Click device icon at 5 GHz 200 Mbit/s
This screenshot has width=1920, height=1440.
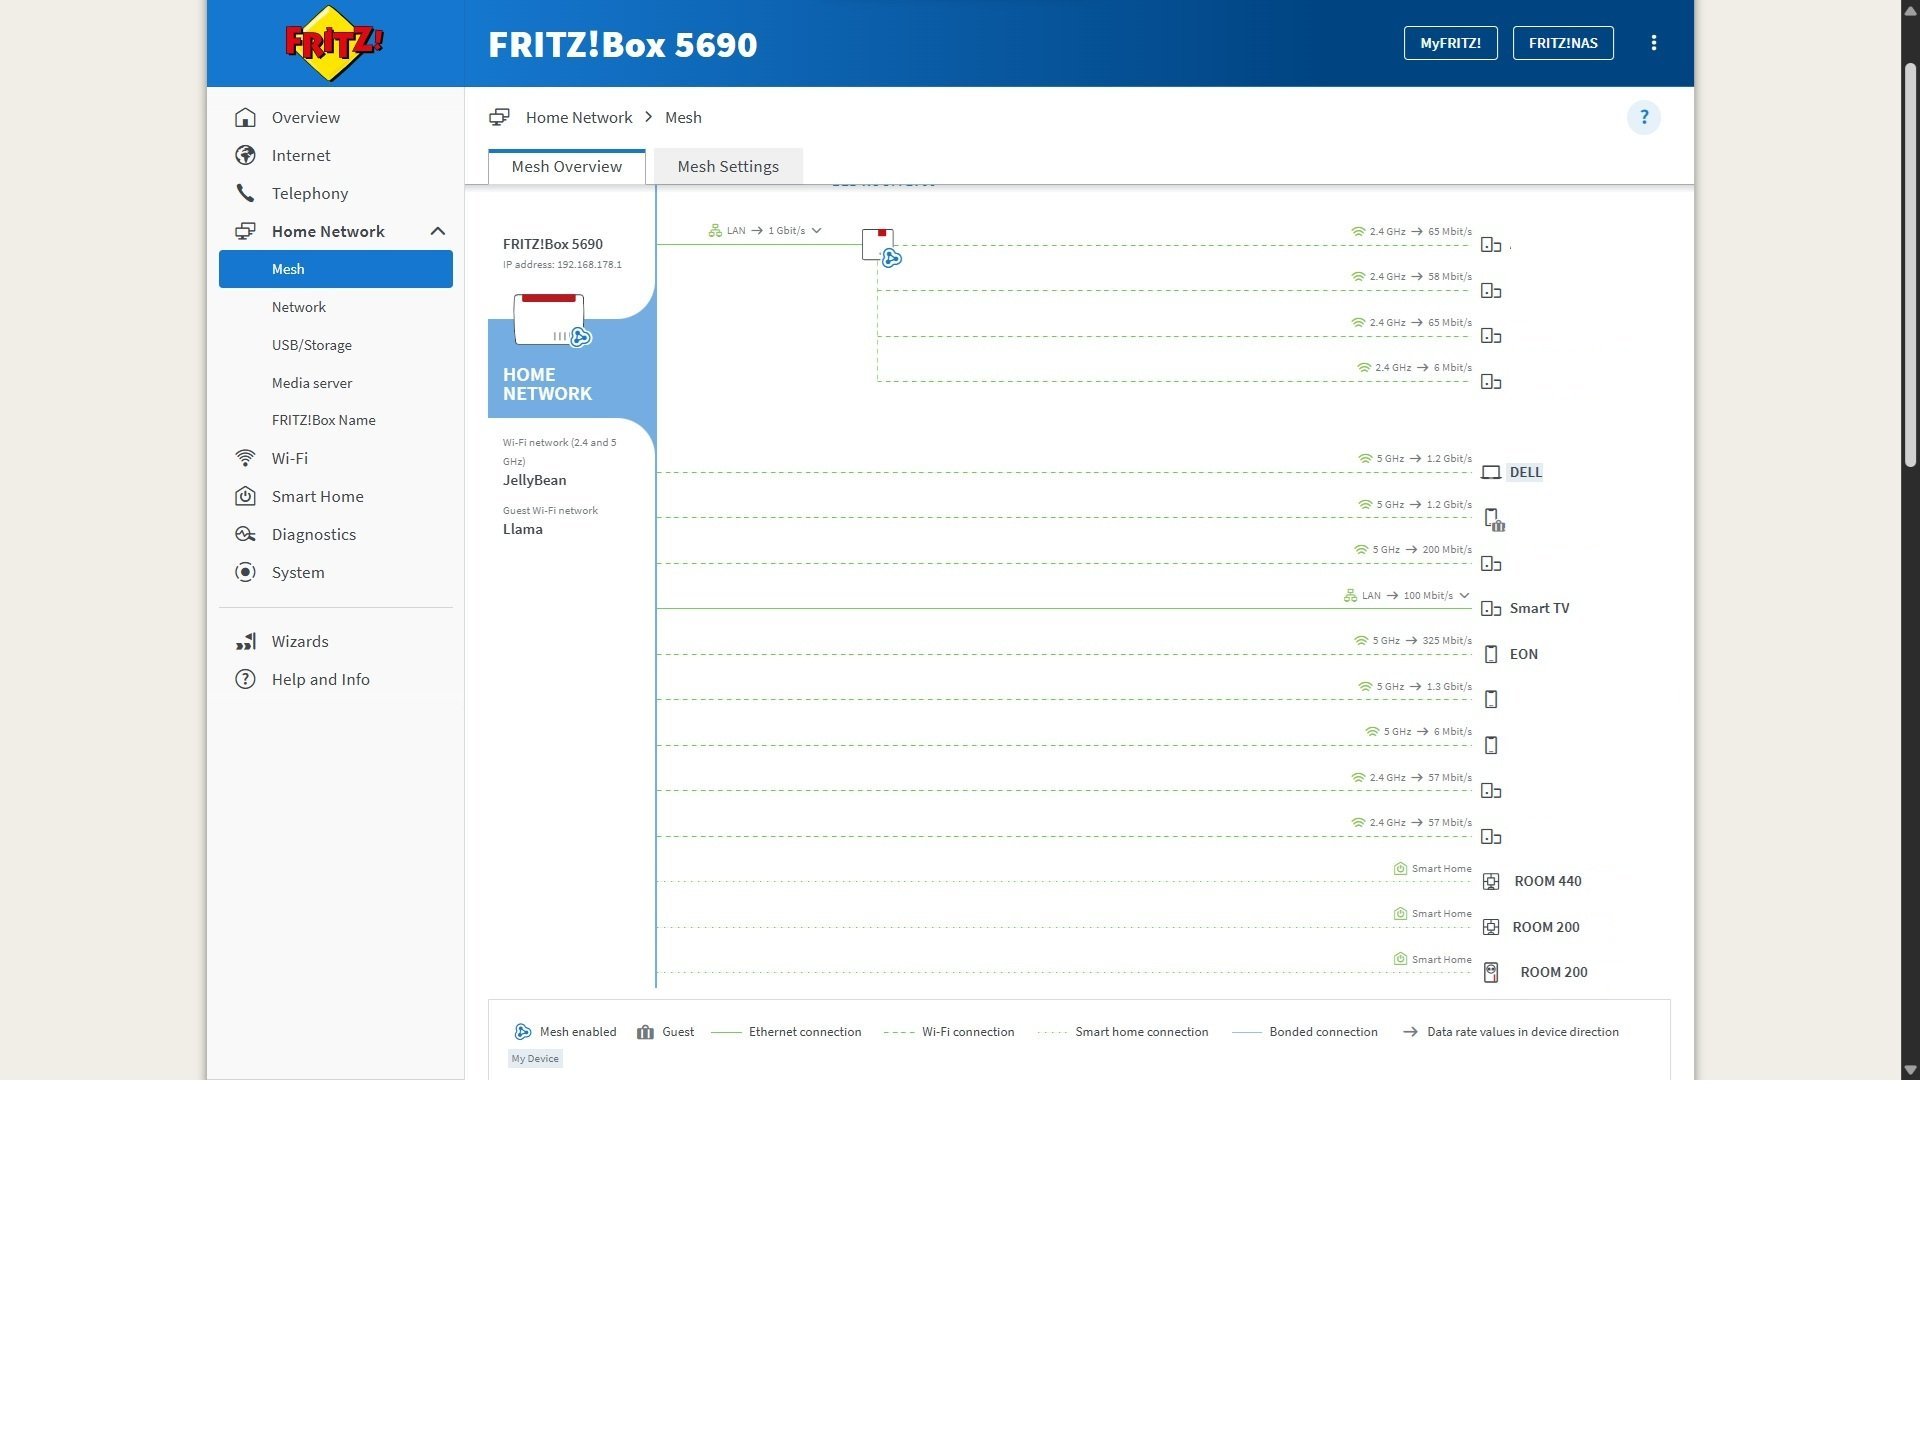click(x=1490, y=564)
